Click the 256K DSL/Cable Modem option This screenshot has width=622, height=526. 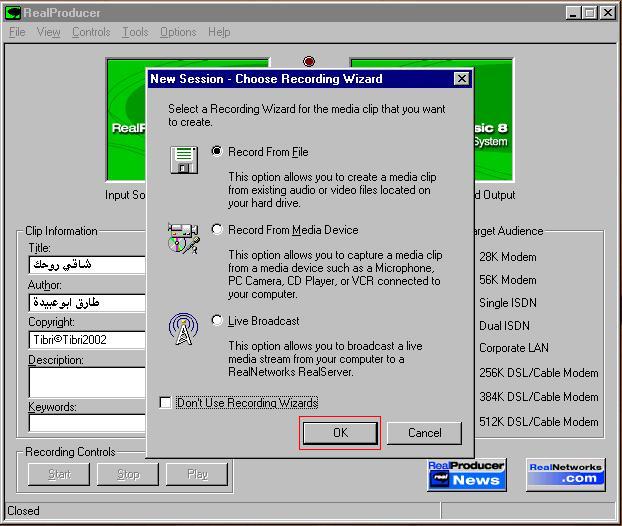538,373
